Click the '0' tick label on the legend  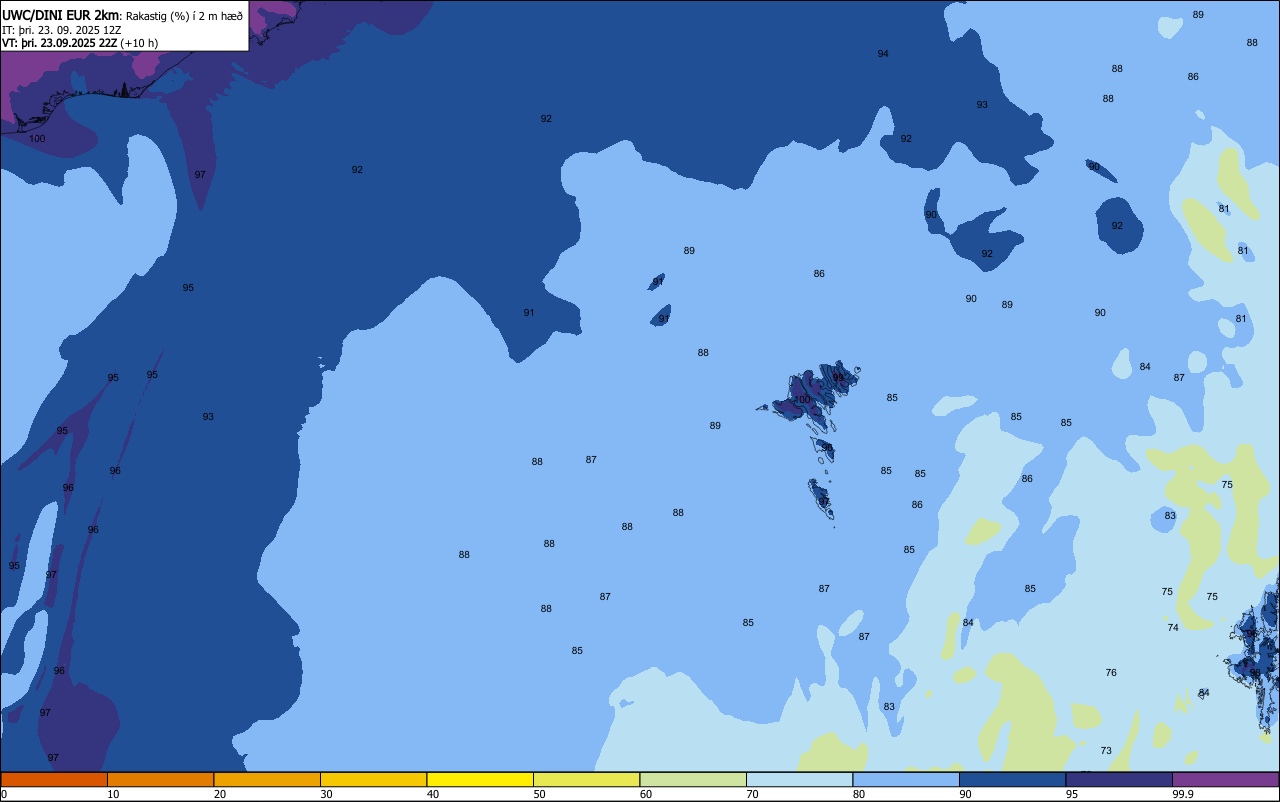click(x=4, y=794)
